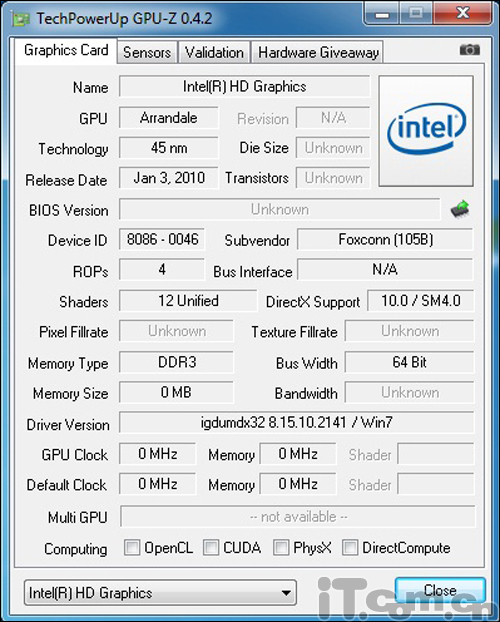Enable the OpenCL checkbox

(x=132, y=548)
